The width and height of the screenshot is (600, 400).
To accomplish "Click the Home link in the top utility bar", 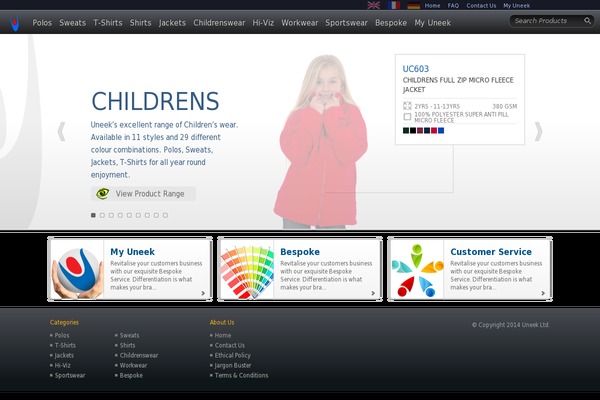I will (432, 6).
